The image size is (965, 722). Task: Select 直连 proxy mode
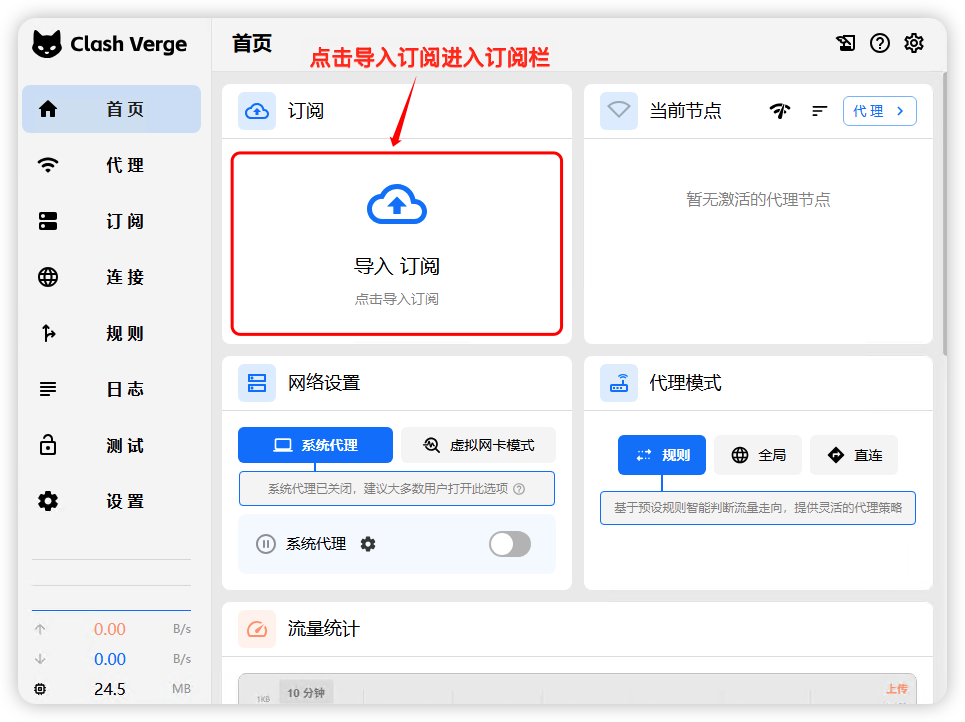(x=854, y=455)
